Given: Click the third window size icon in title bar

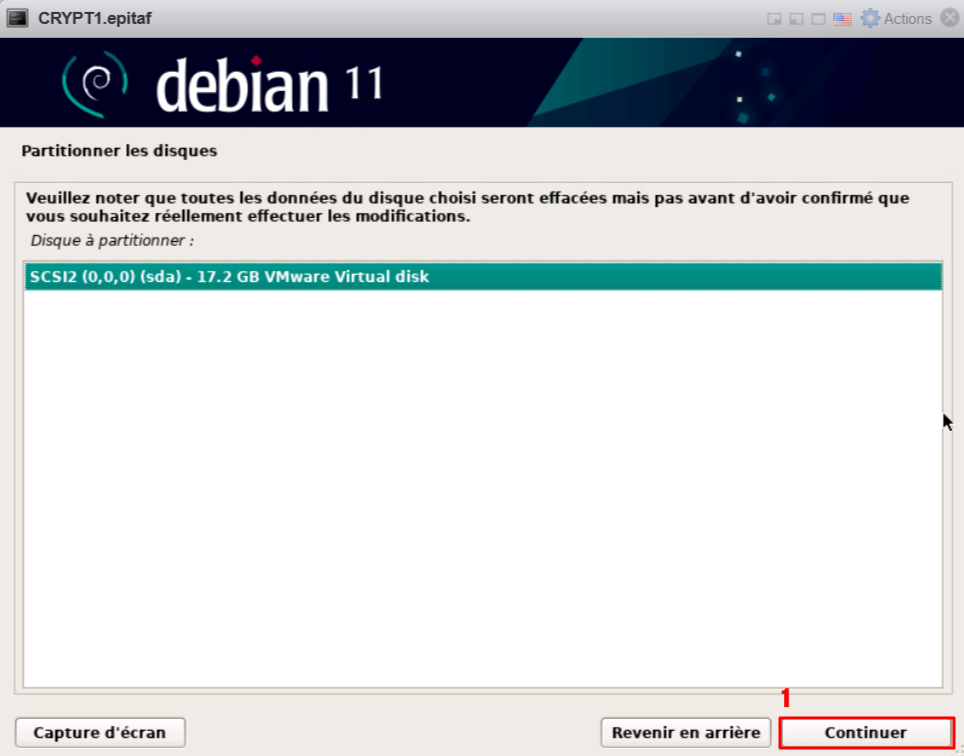Looking at the screenshot, I should pyautogui.click(x=818, y=19).
